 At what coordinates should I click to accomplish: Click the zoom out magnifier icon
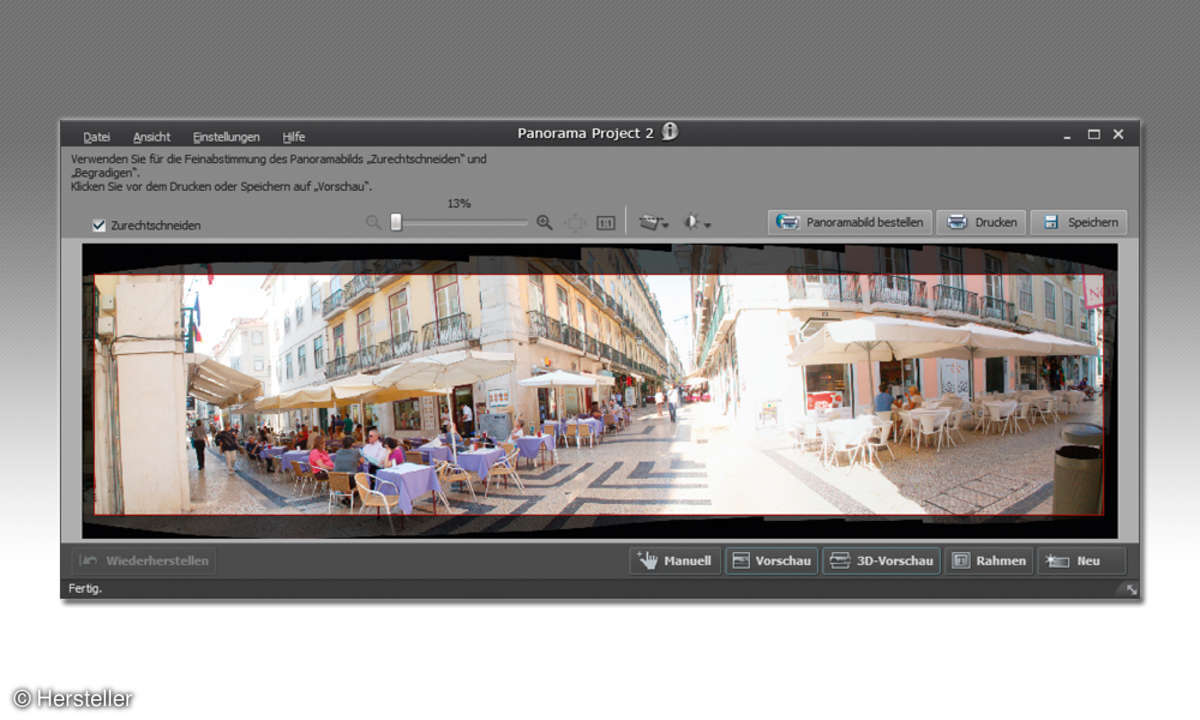click(x=373, y=222)
